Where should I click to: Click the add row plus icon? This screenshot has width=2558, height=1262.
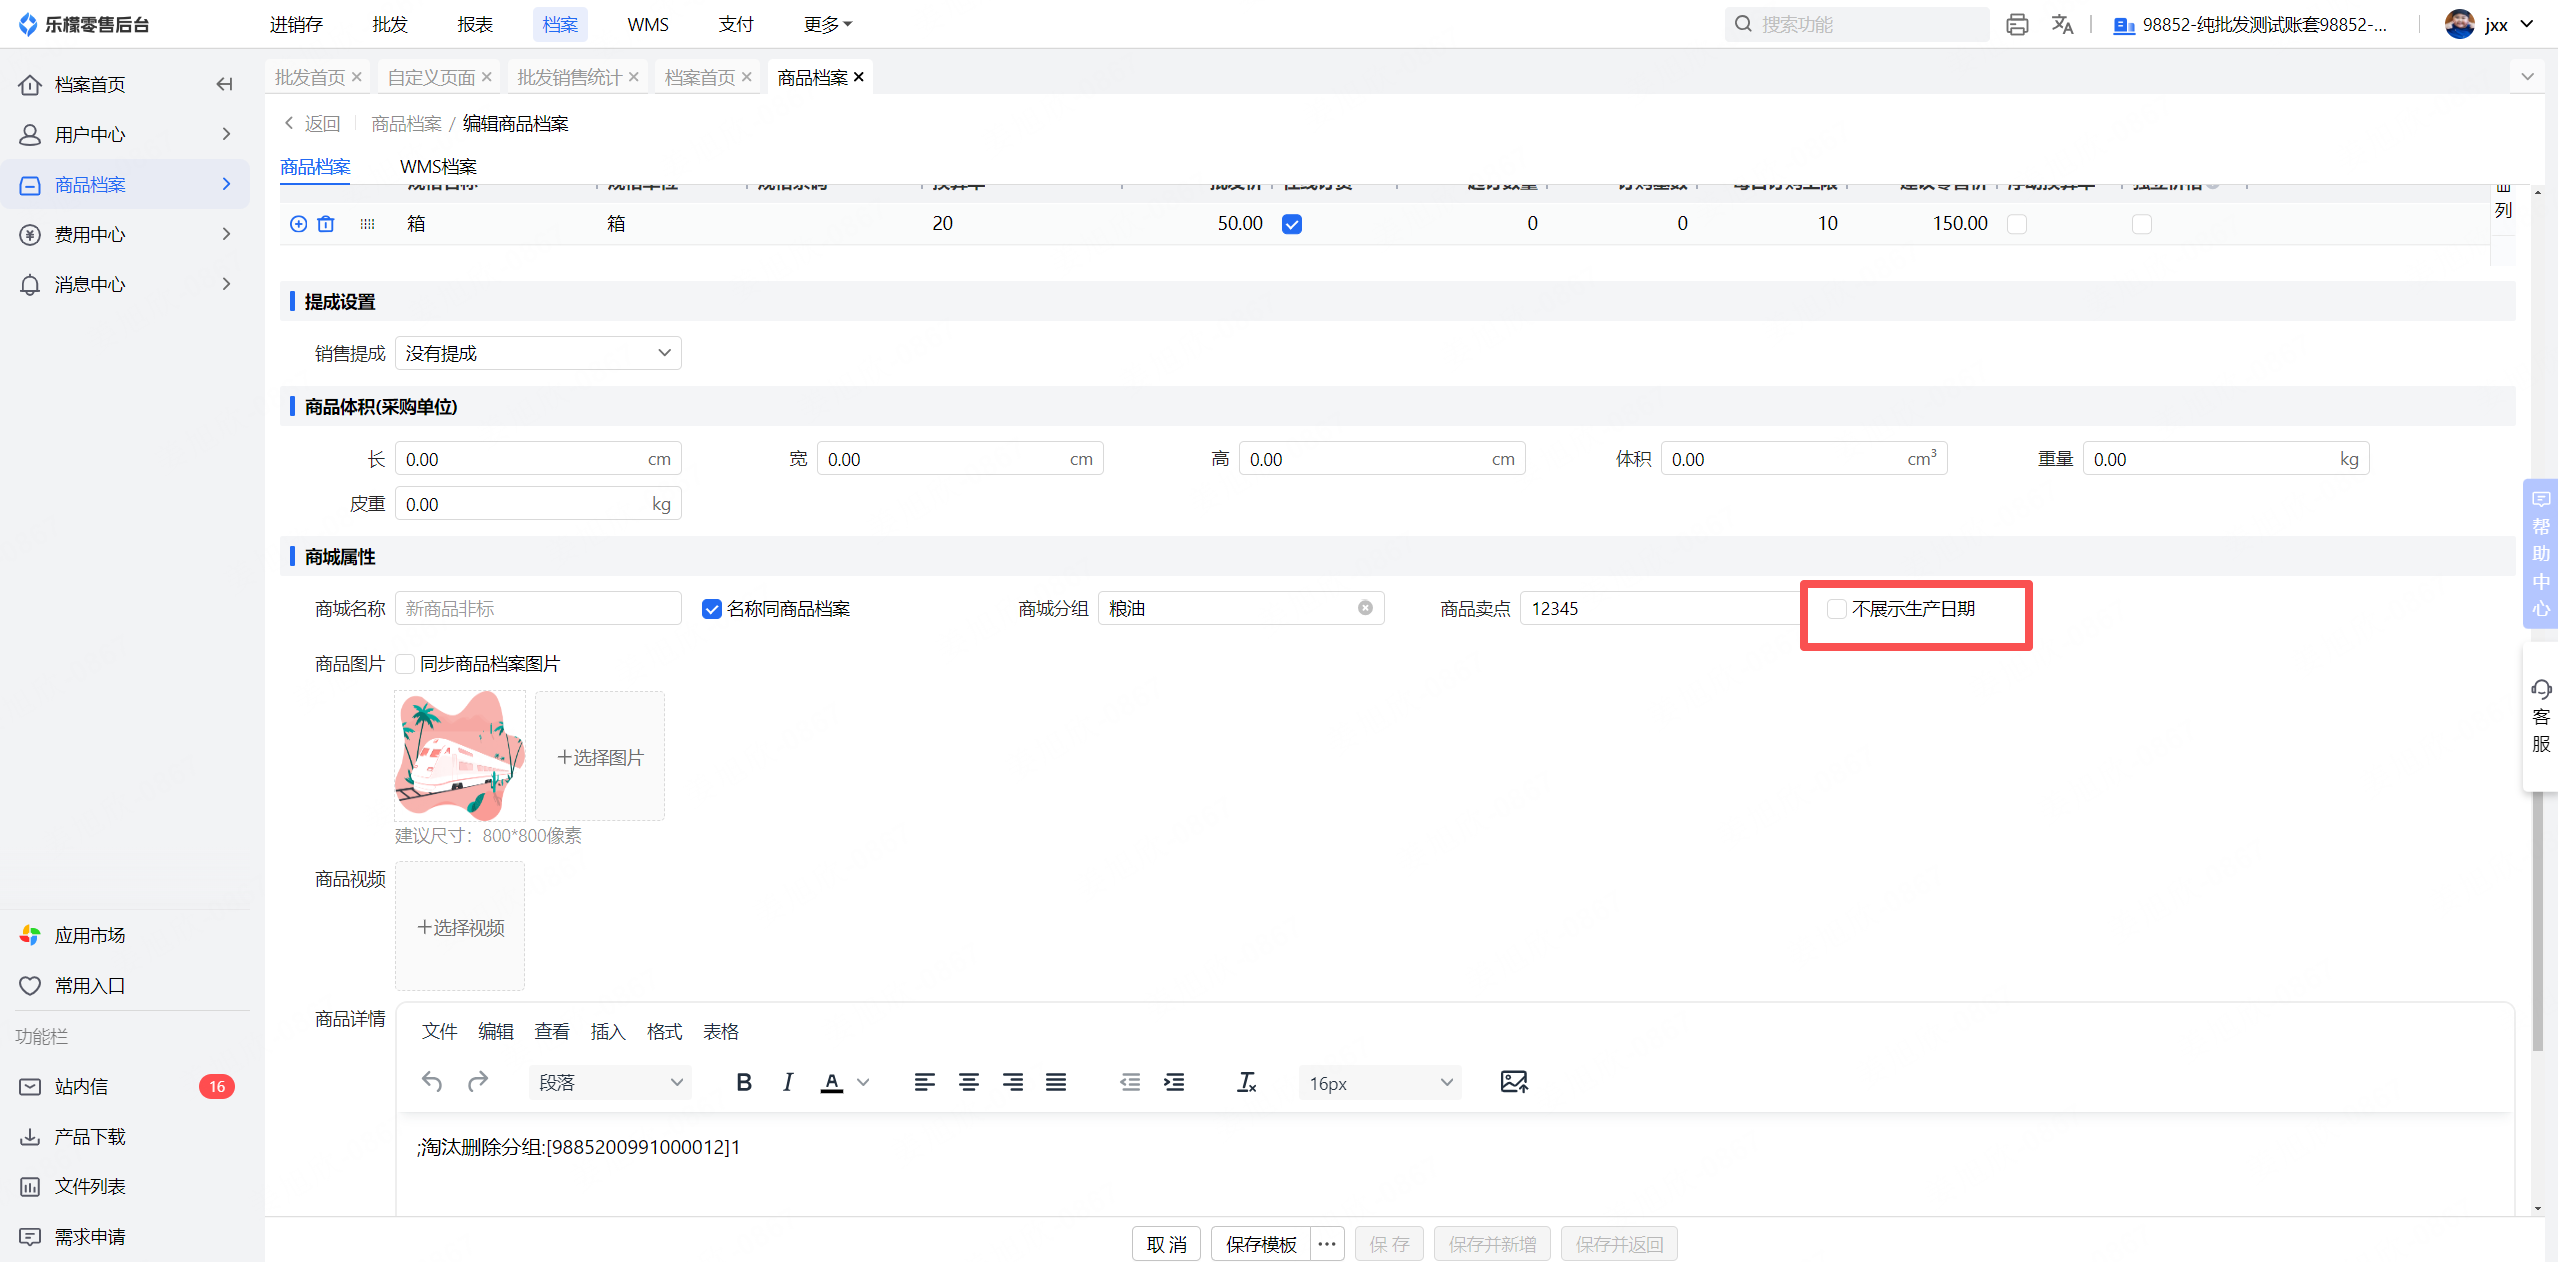(298, 224)
